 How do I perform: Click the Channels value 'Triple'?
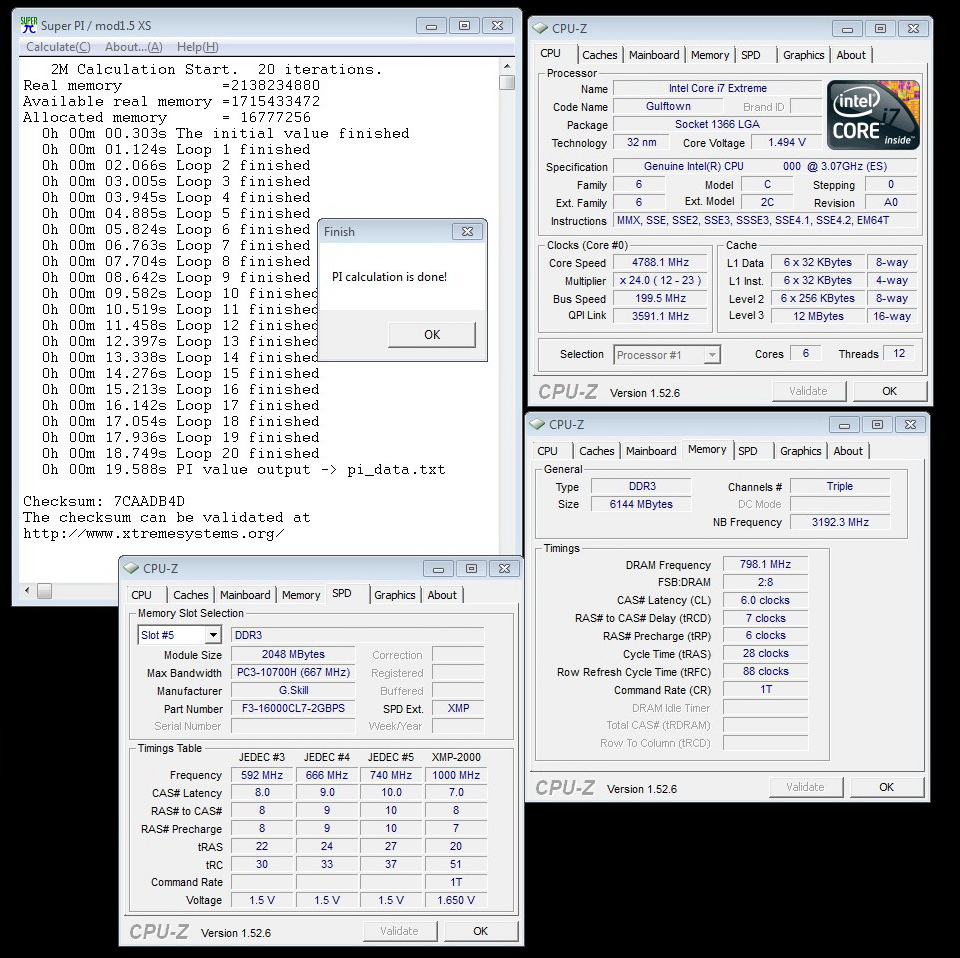click(840, 487)
